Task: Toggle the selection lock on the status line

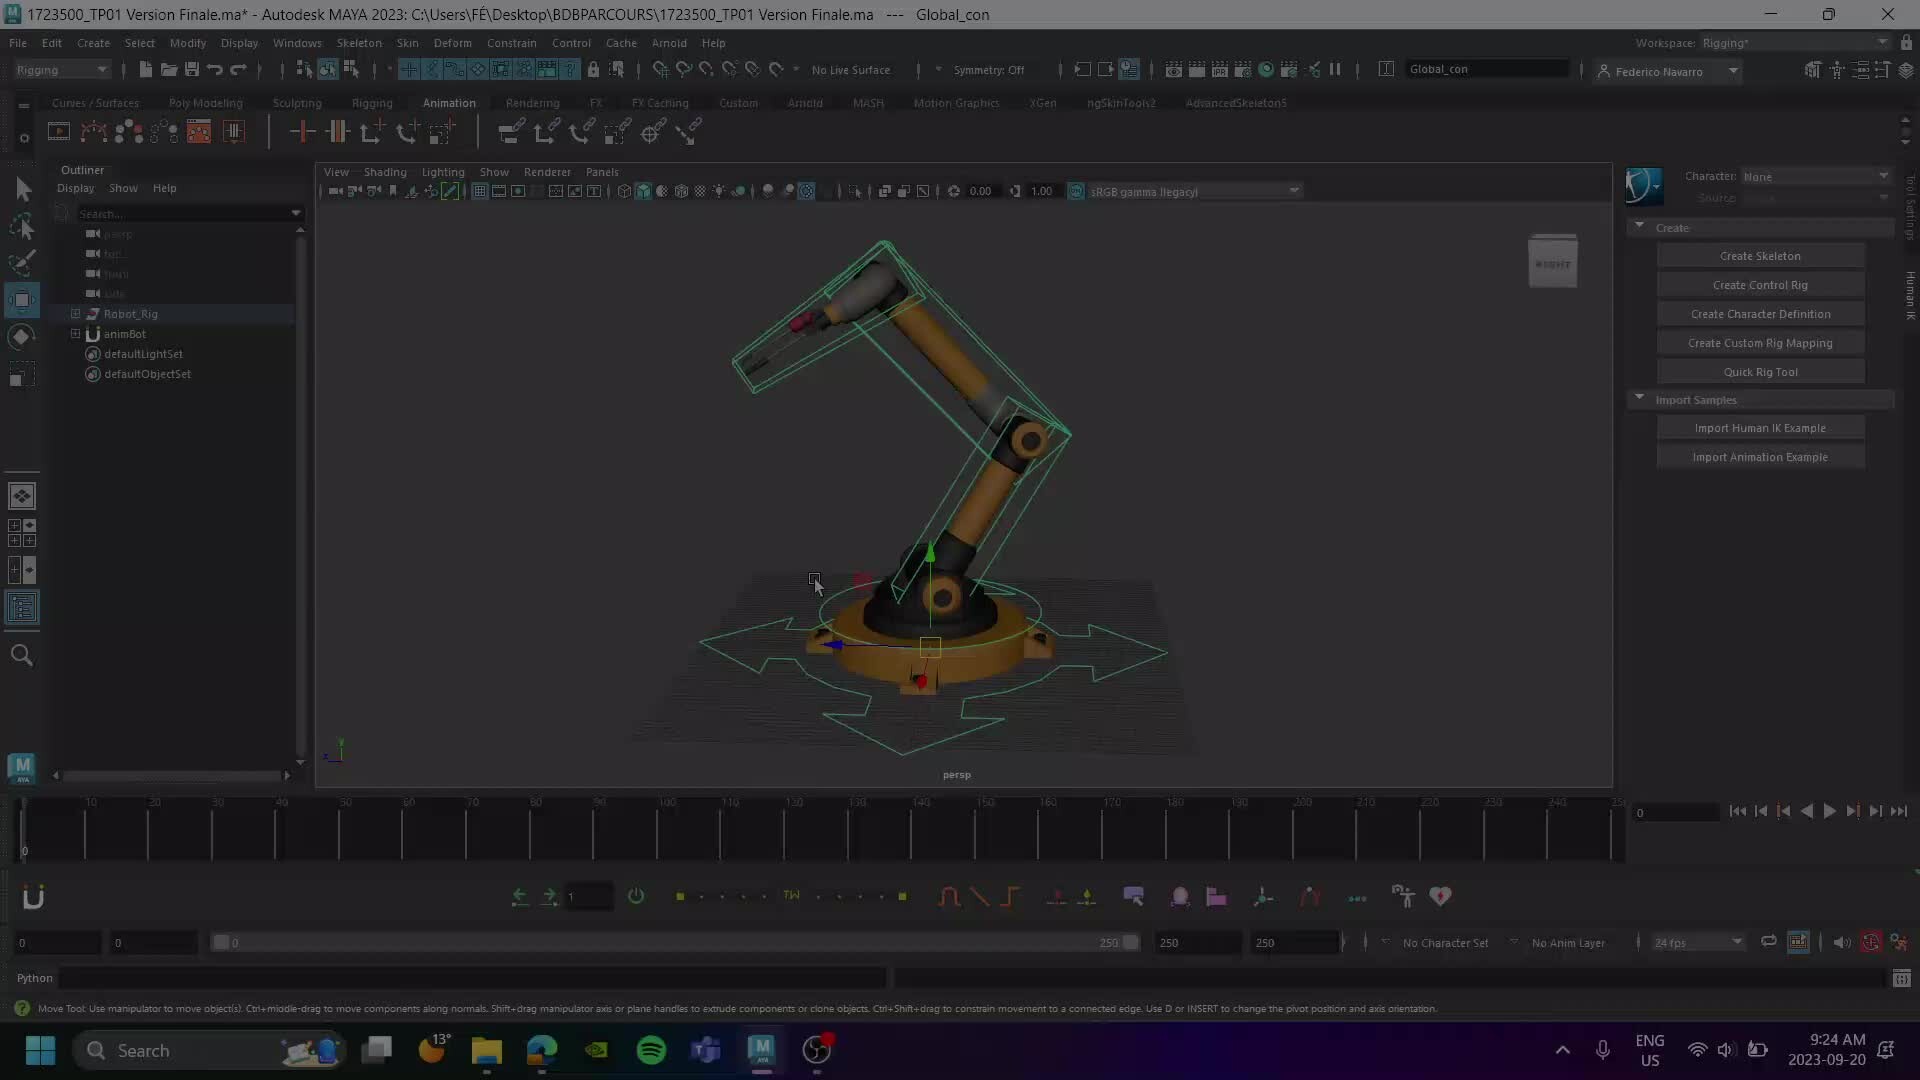Action: [x=594, y=69]
